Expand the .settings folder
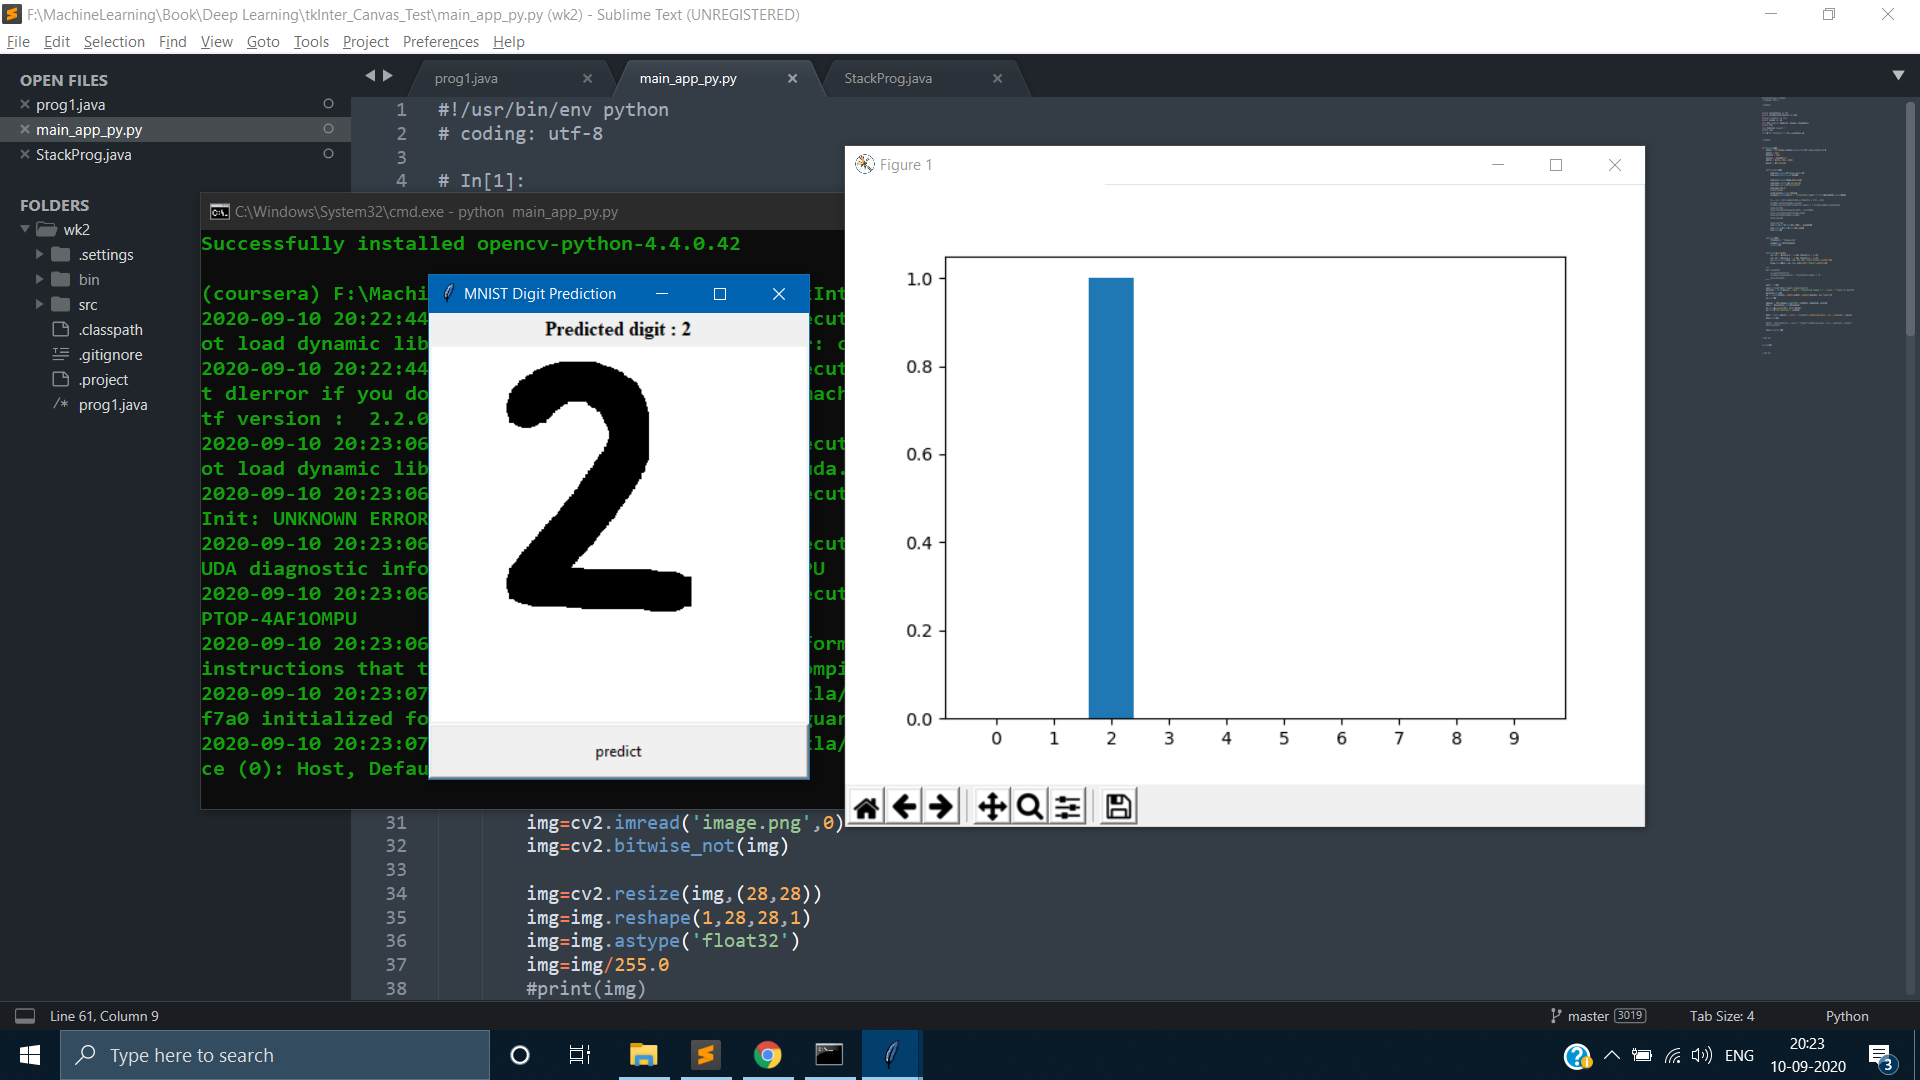The height and width of the screenshot is (1080, 1920). [40, 254]
